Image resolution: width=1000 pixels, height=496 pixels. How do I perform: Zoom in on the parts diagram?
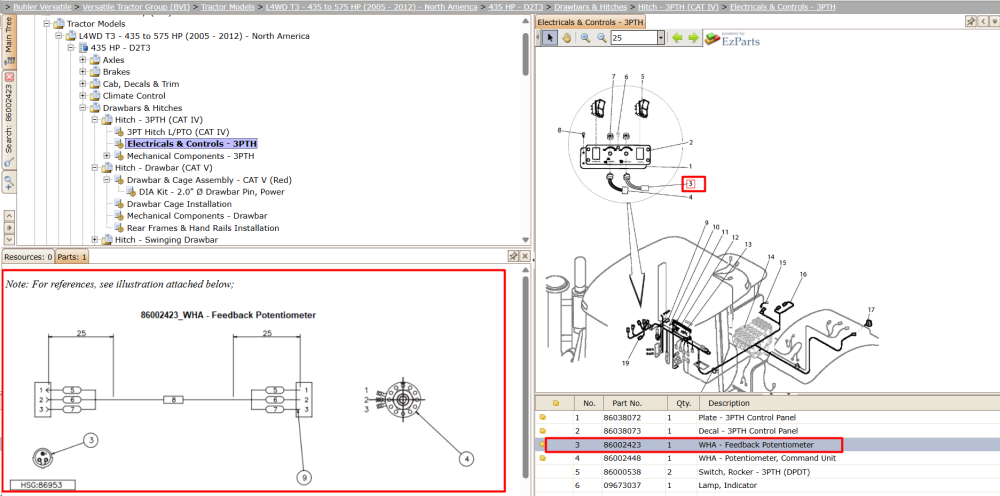[585, 38]
